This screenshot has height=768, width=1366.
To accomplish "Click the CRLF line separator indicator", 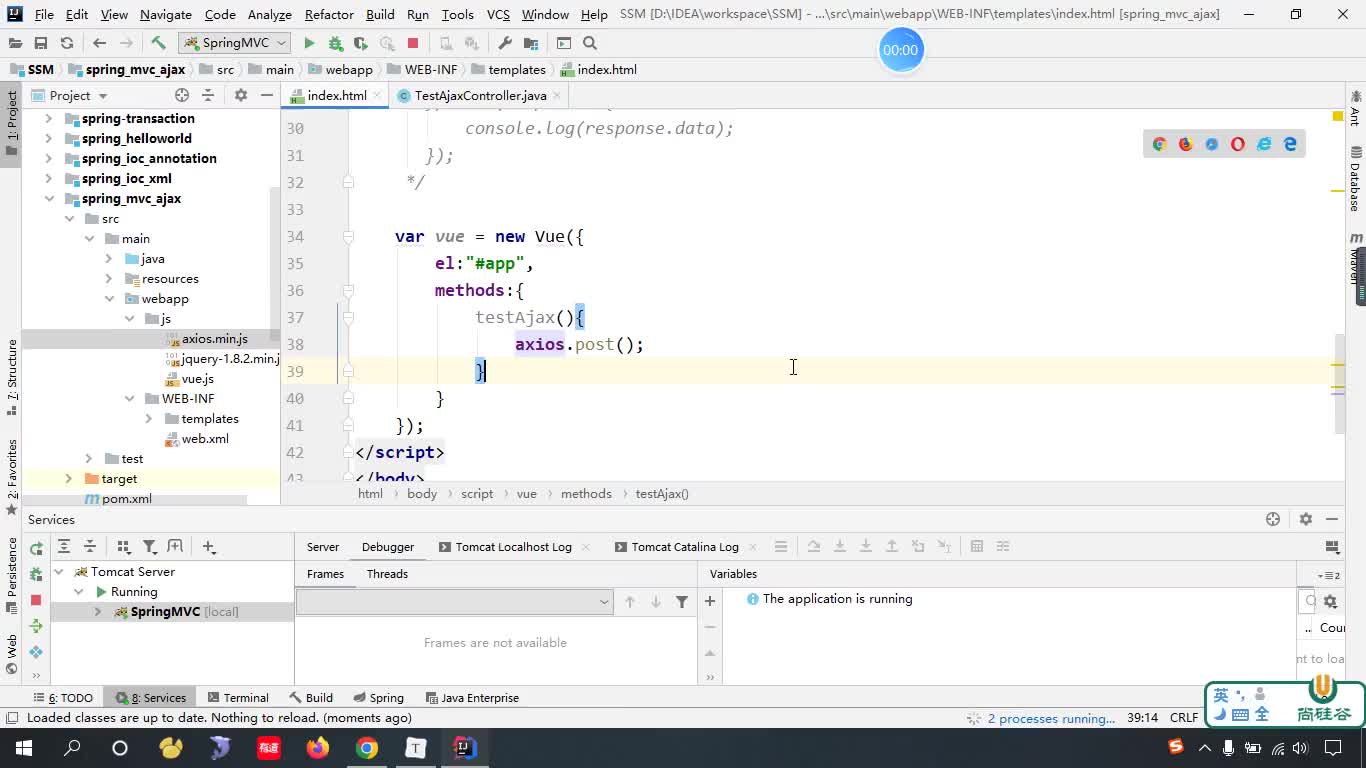I will (1184, 718).
